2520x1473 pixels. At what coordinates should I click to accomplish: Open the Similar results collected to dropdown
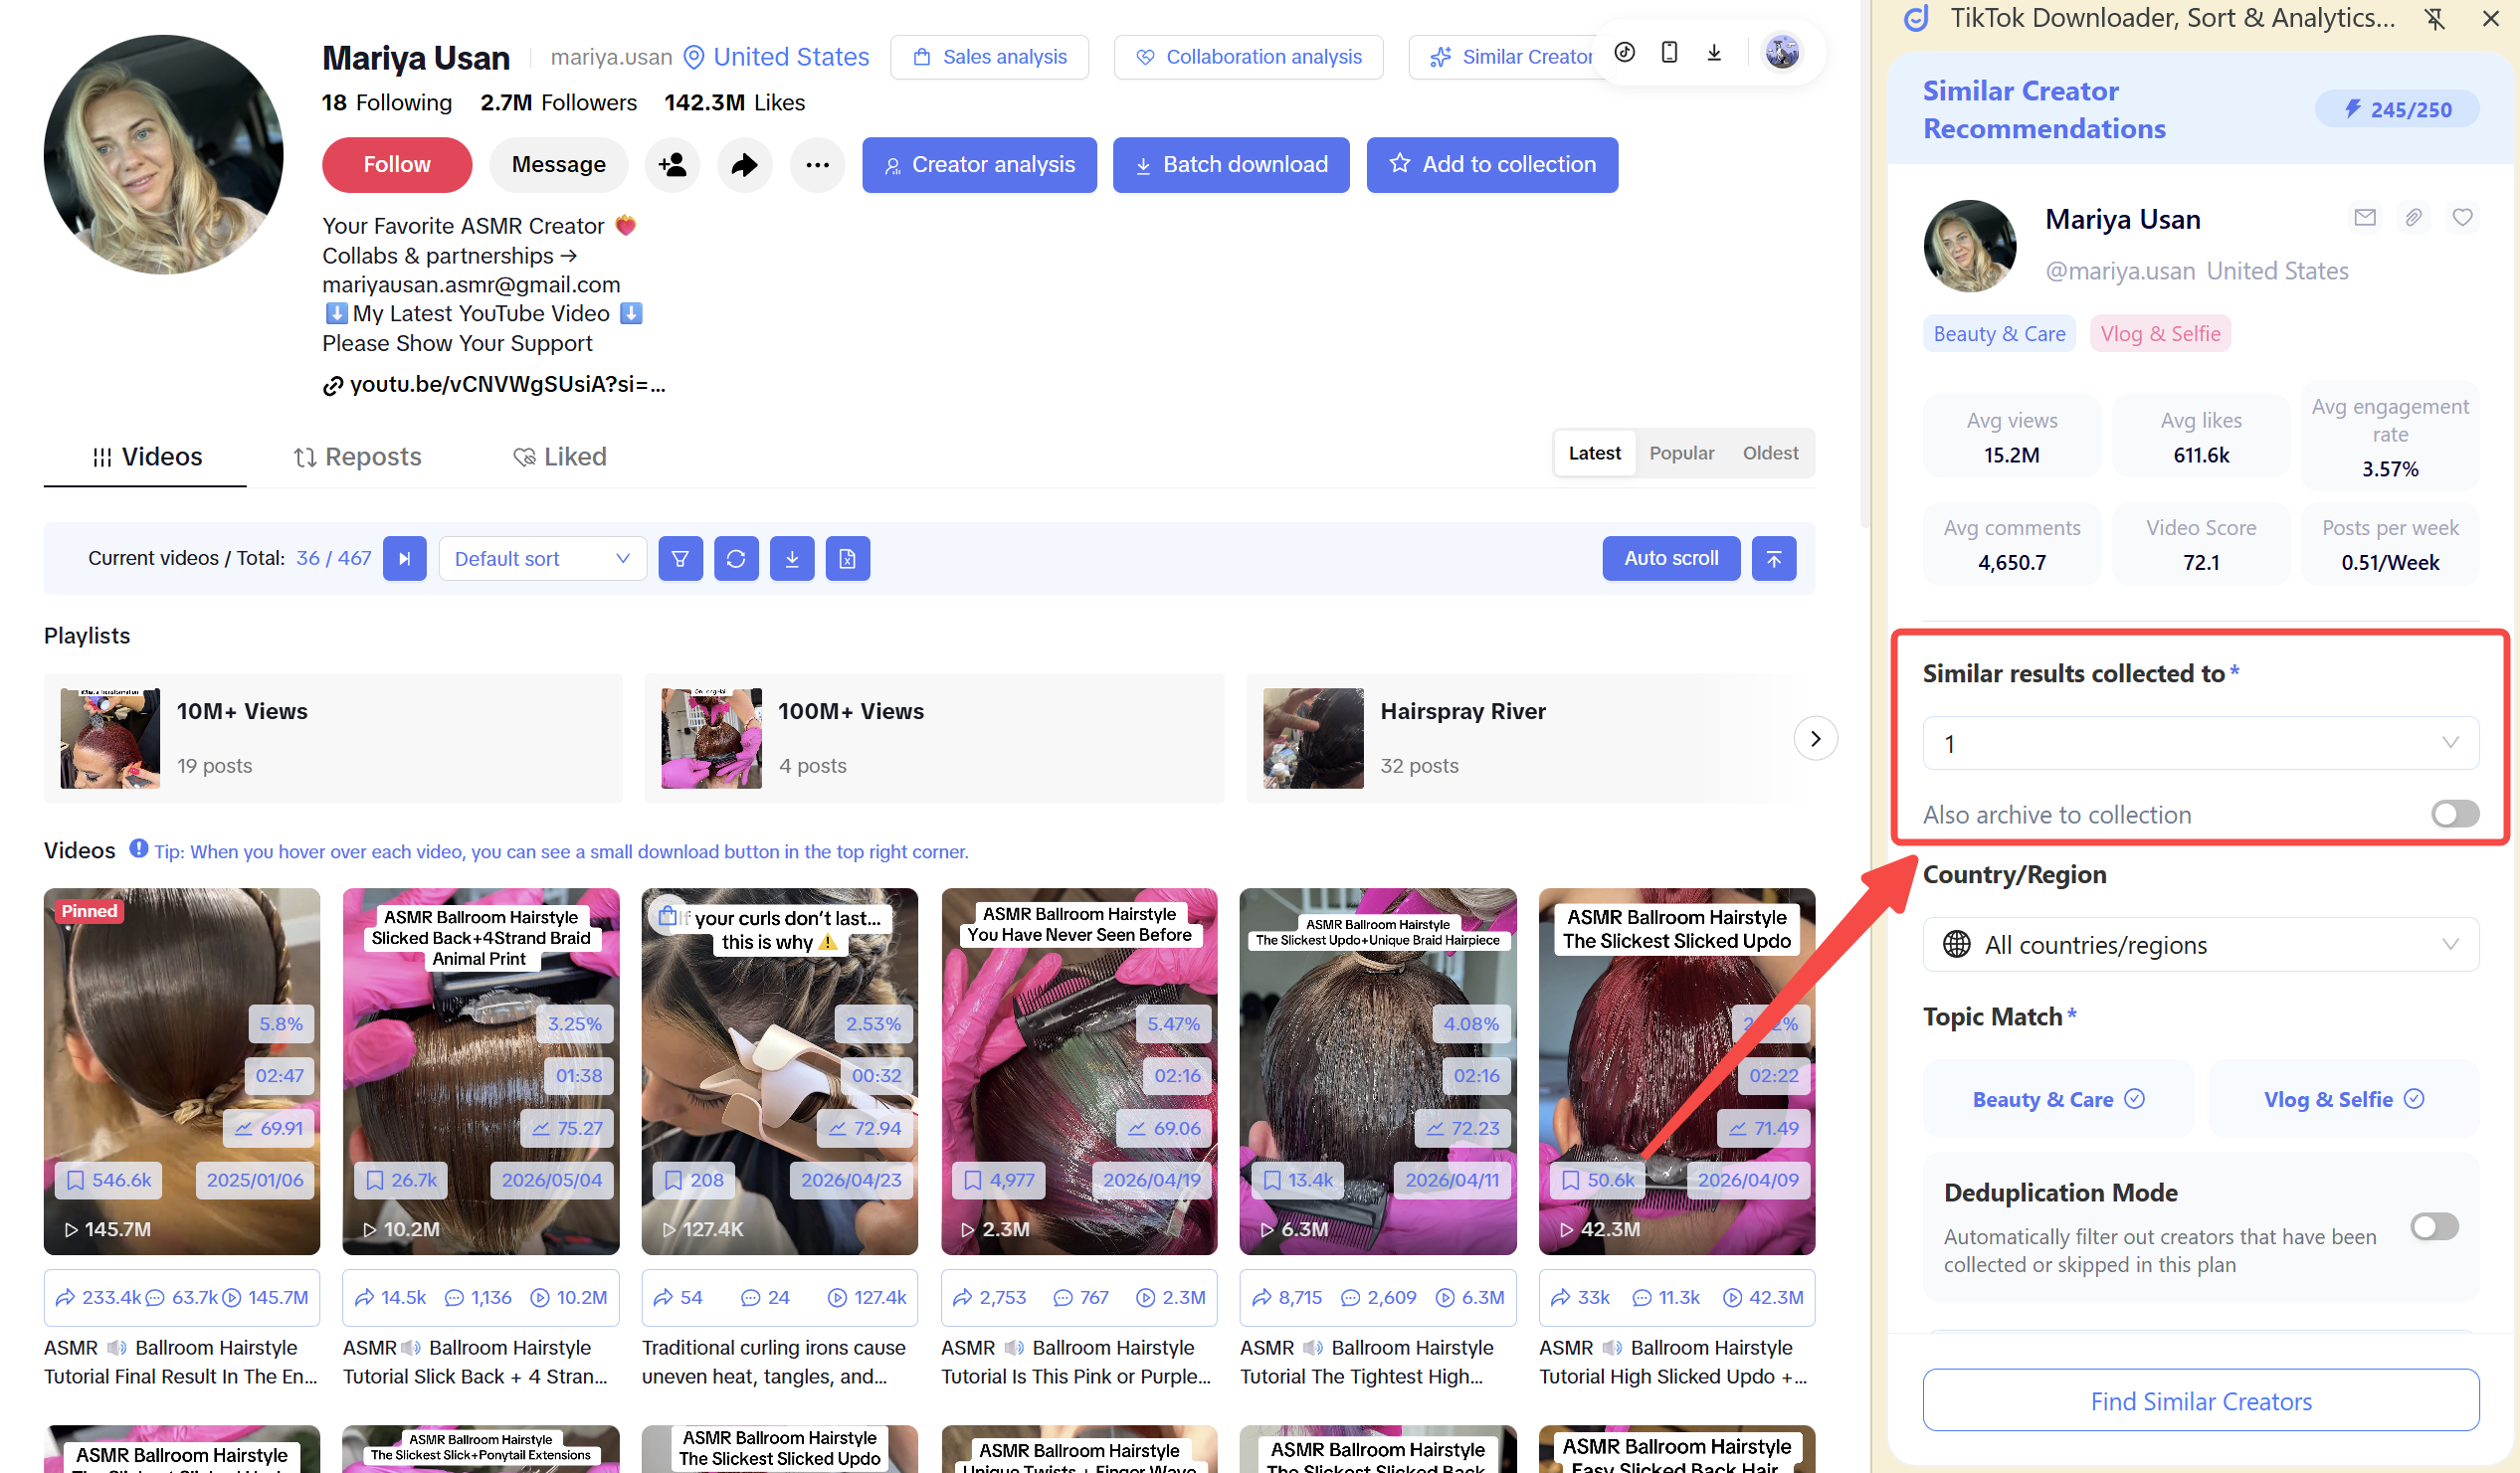[2200, 743]
